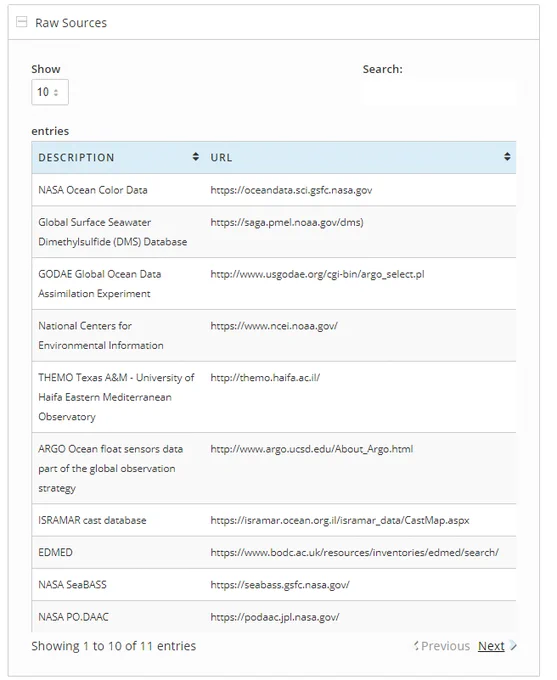This screenshot has width=557, height=680.
Task: Select the NASA PO.DAAC description
Action: (73, 617)
